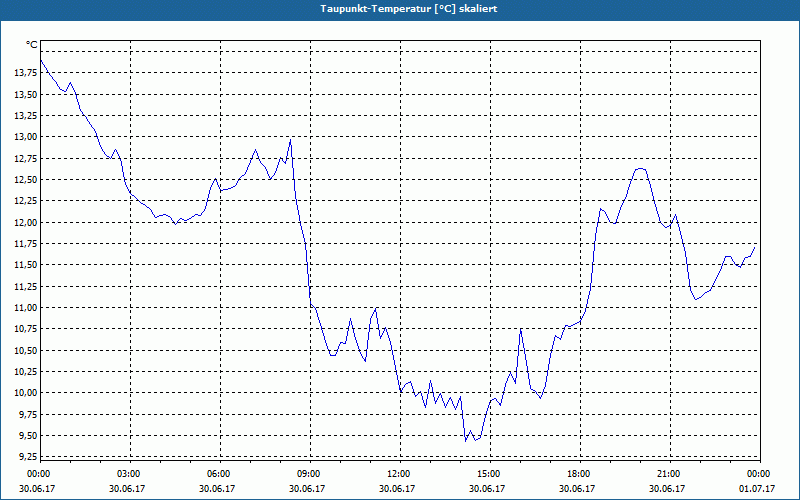
Task: Pick the 10,00 y-axis label
Action: click(26, 393)
